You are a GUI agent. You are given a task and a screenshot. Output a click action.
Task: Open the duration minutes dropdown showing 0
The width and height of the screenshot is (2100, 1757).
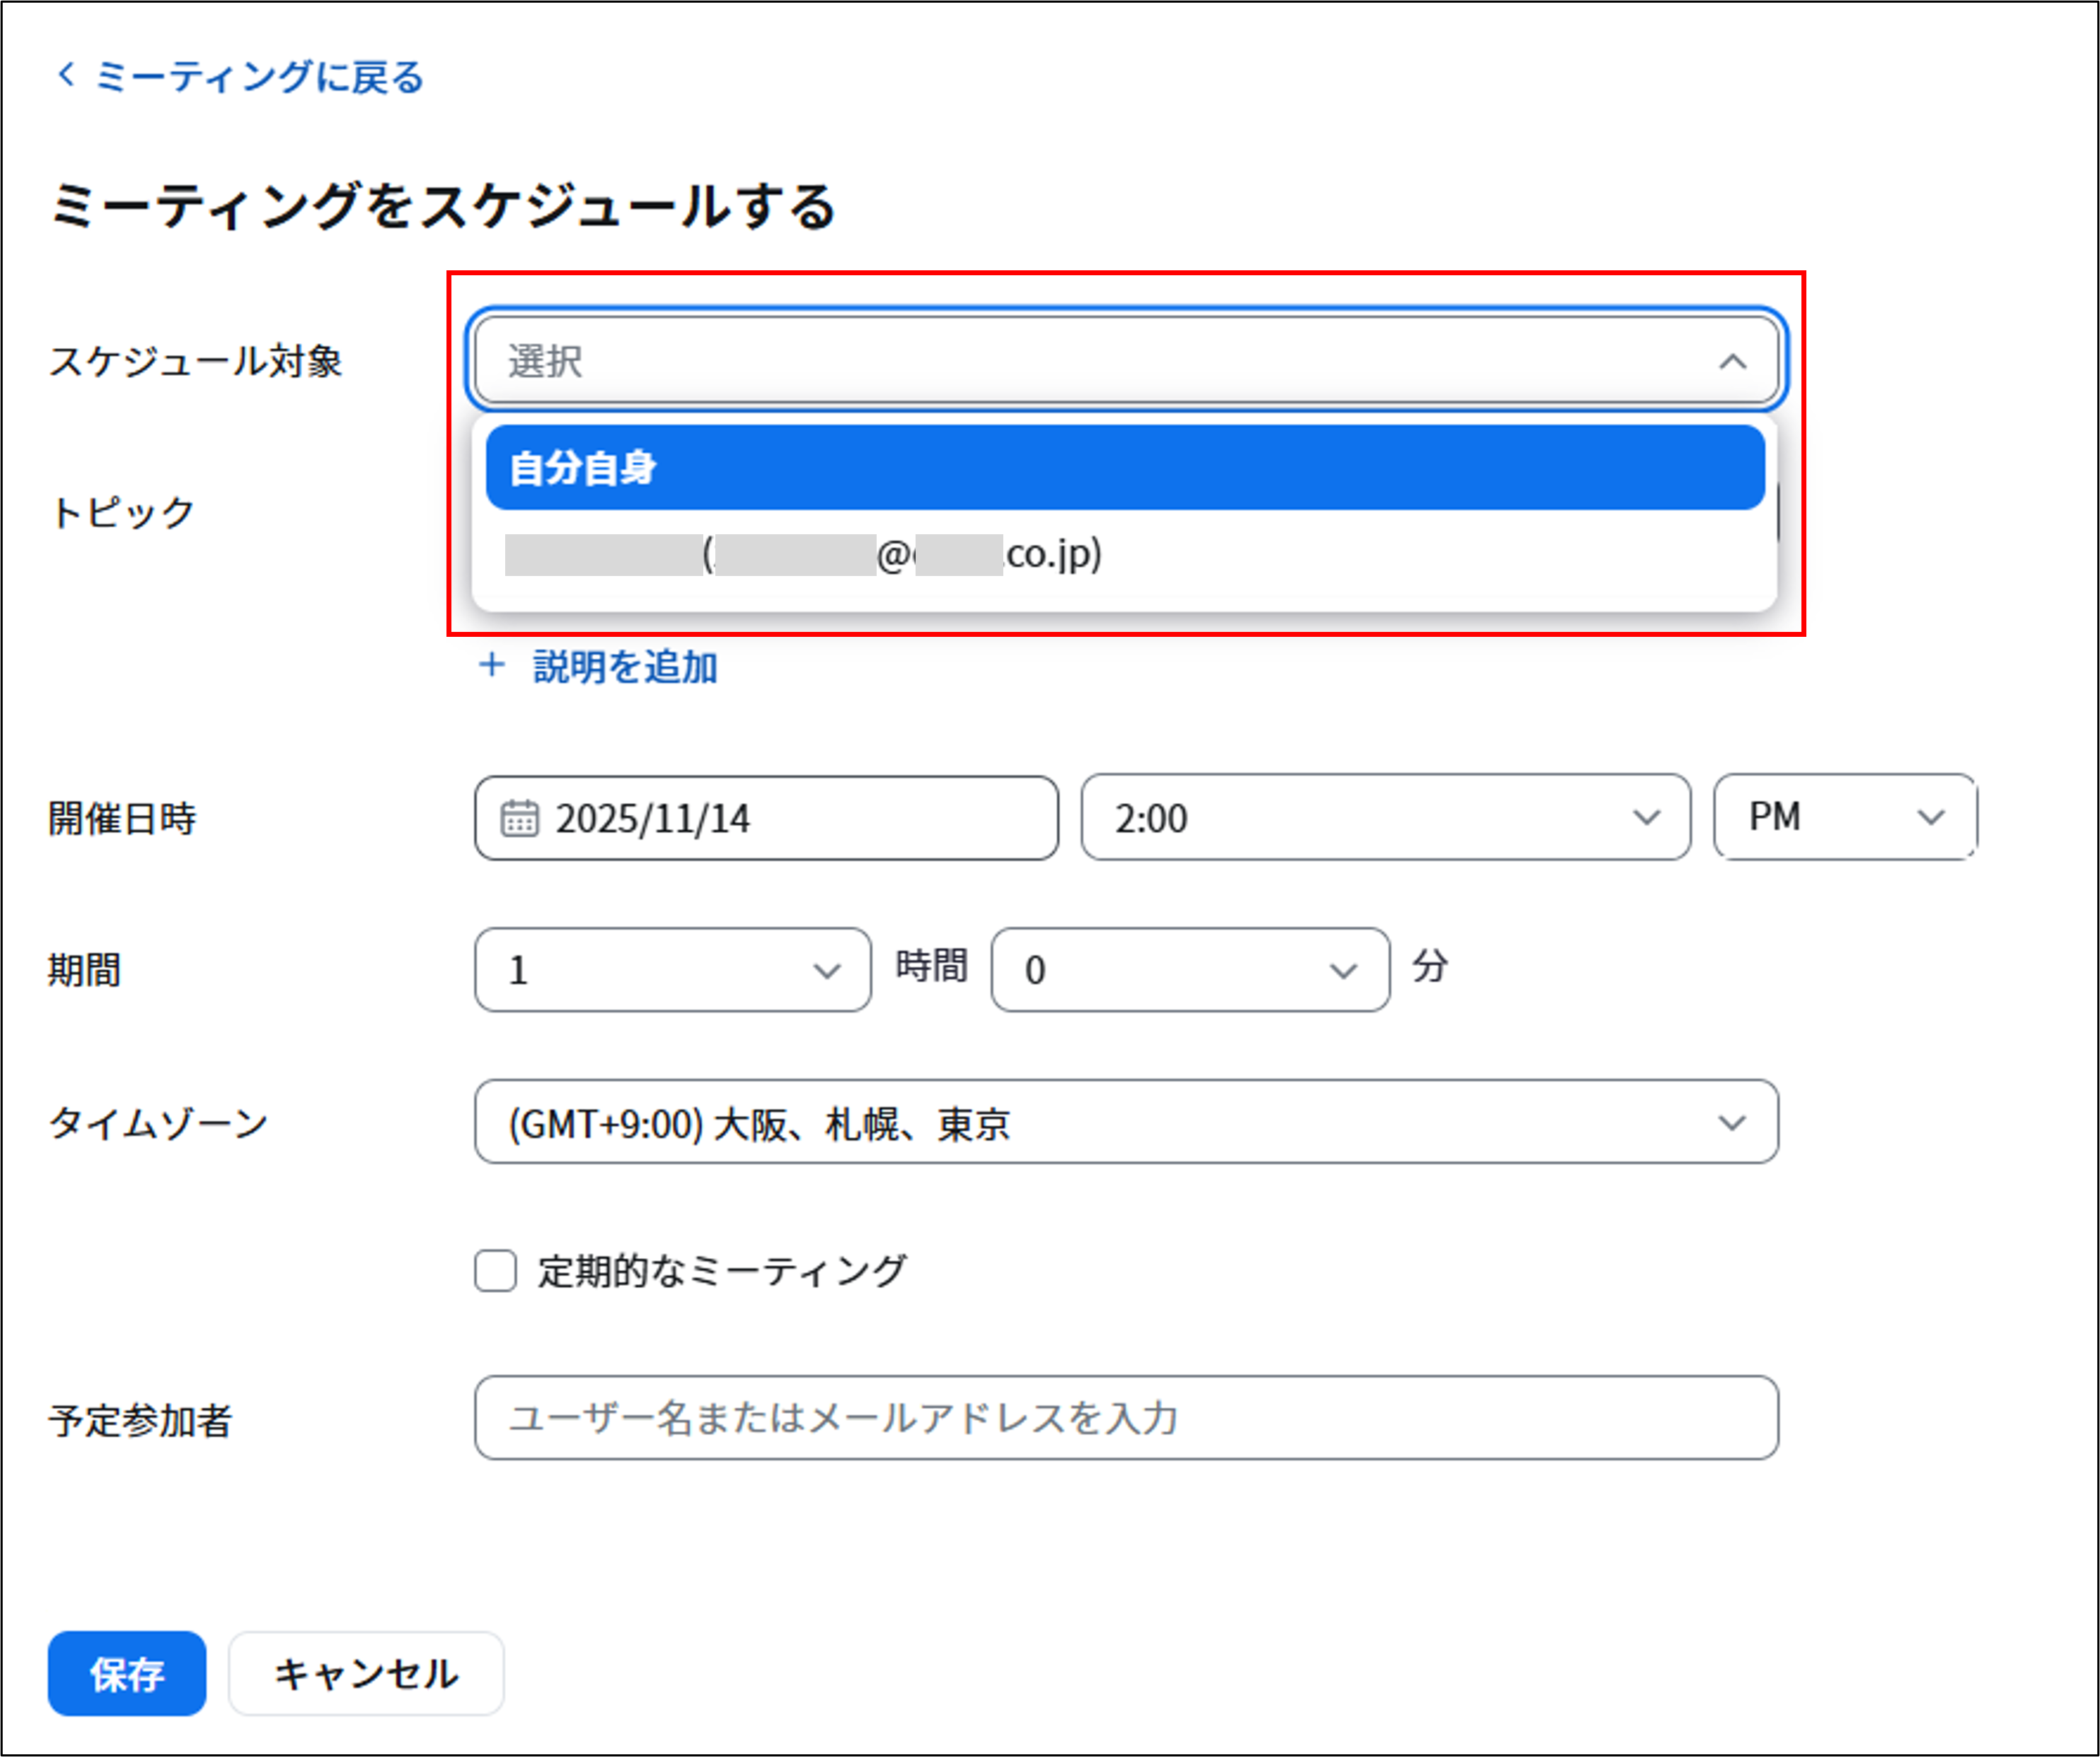tap(1190, 970)
